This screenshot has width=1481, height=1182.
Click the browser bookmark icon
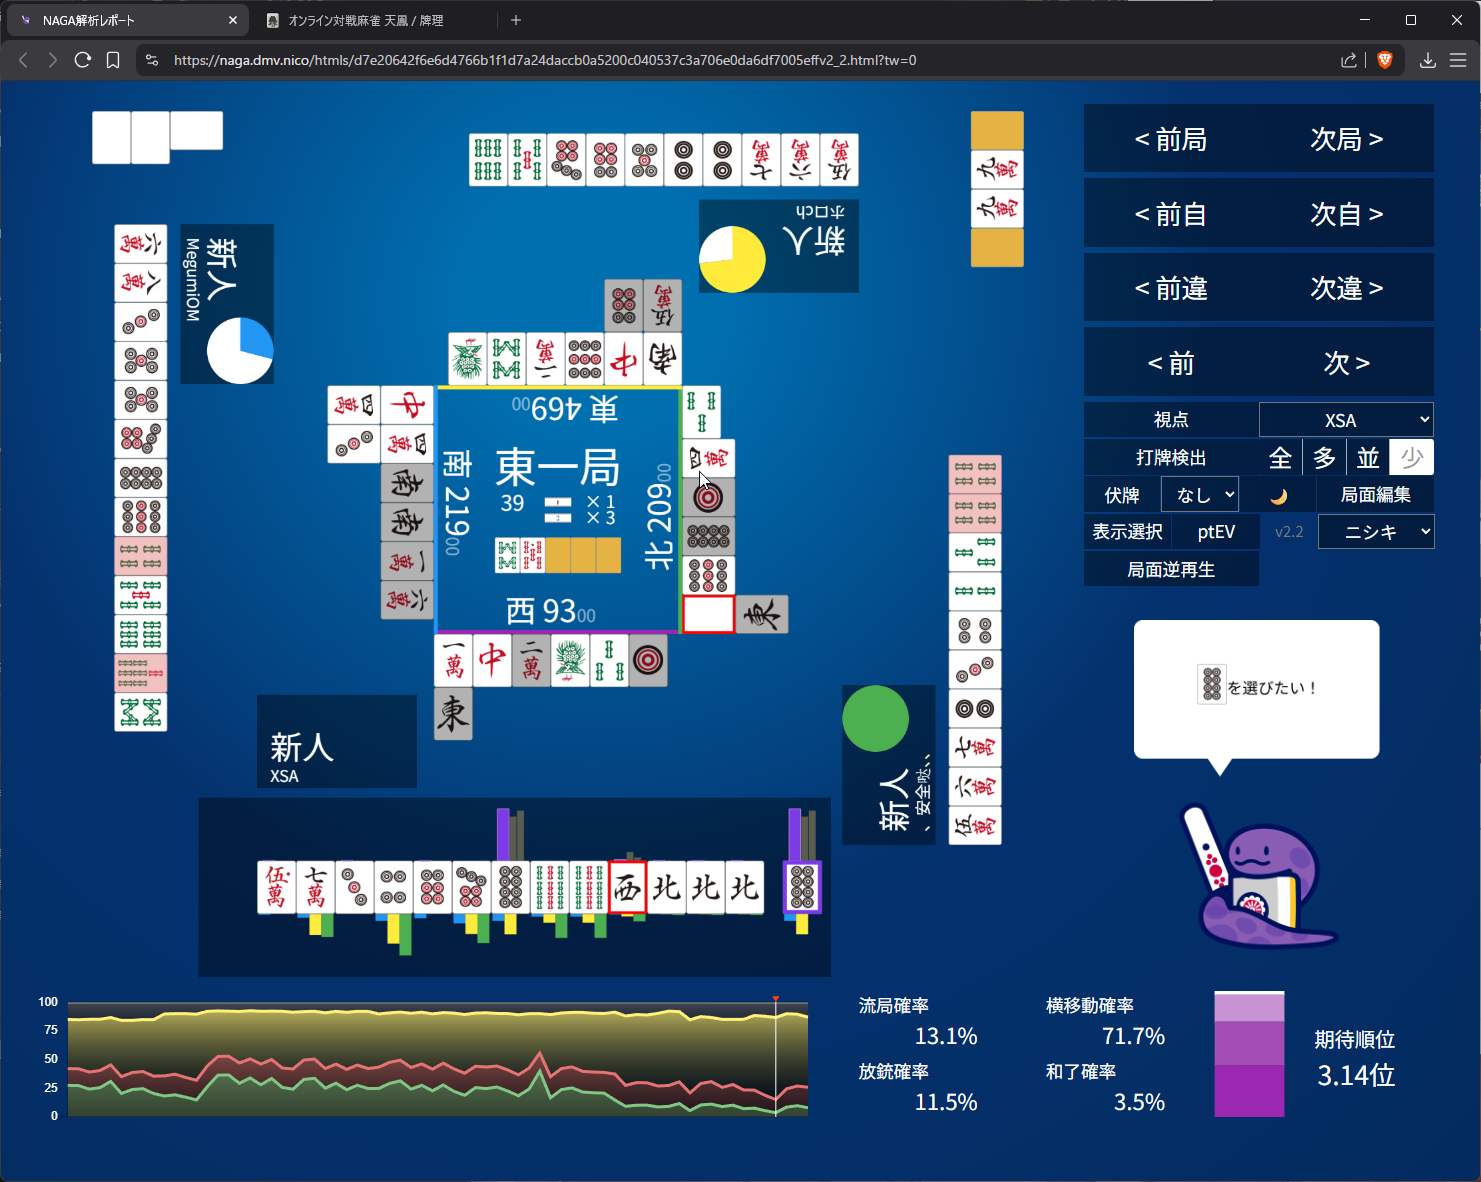point(113,60)
